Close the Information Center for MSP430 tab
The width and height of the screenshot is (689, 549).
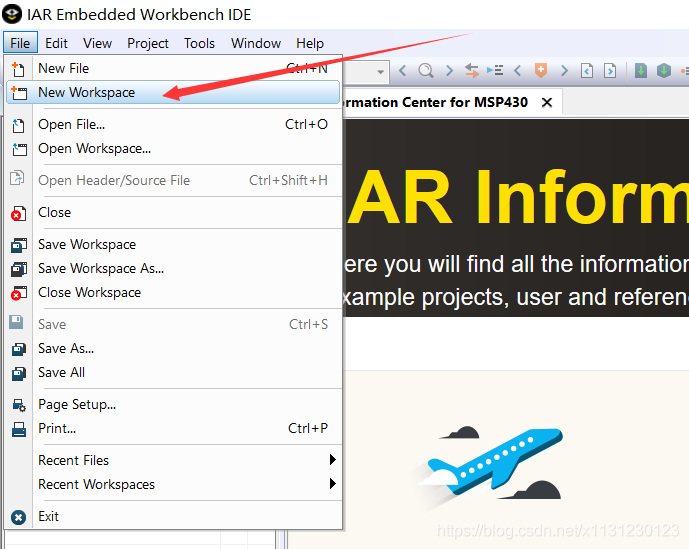547,102
